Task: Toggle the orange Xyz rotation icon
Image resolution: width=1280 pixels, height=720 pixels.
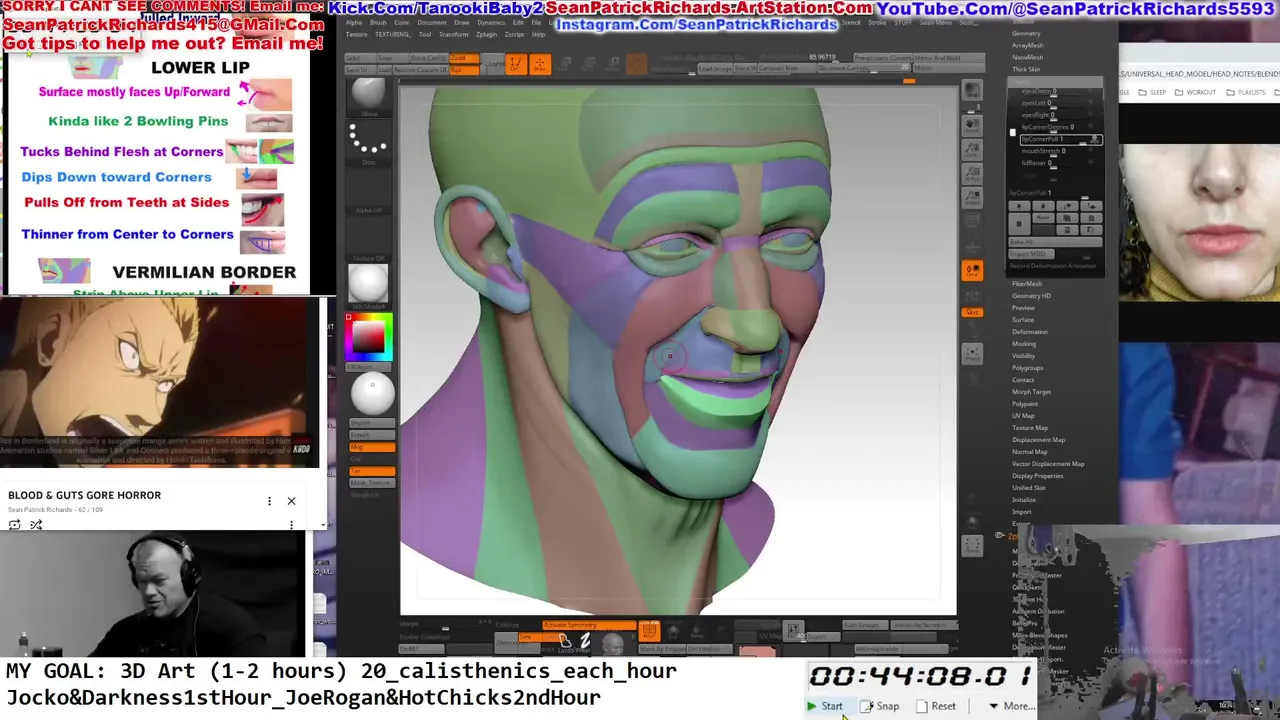Action: [x=972, y=312]
